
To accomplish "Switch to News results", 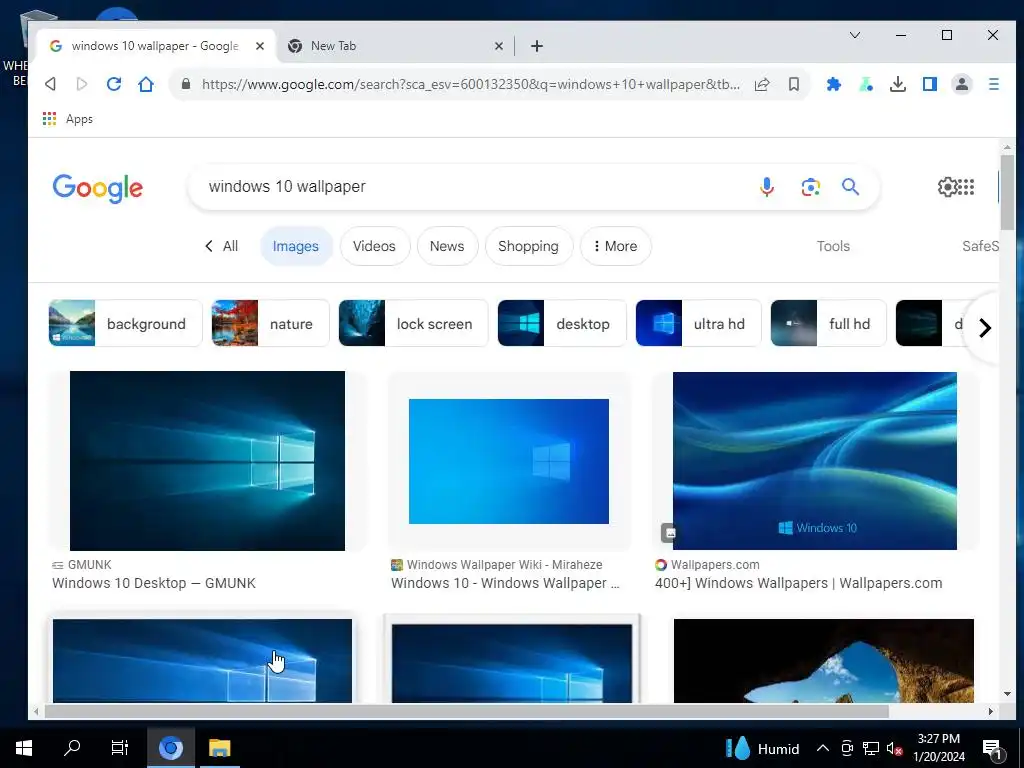I will coord(447,246).
